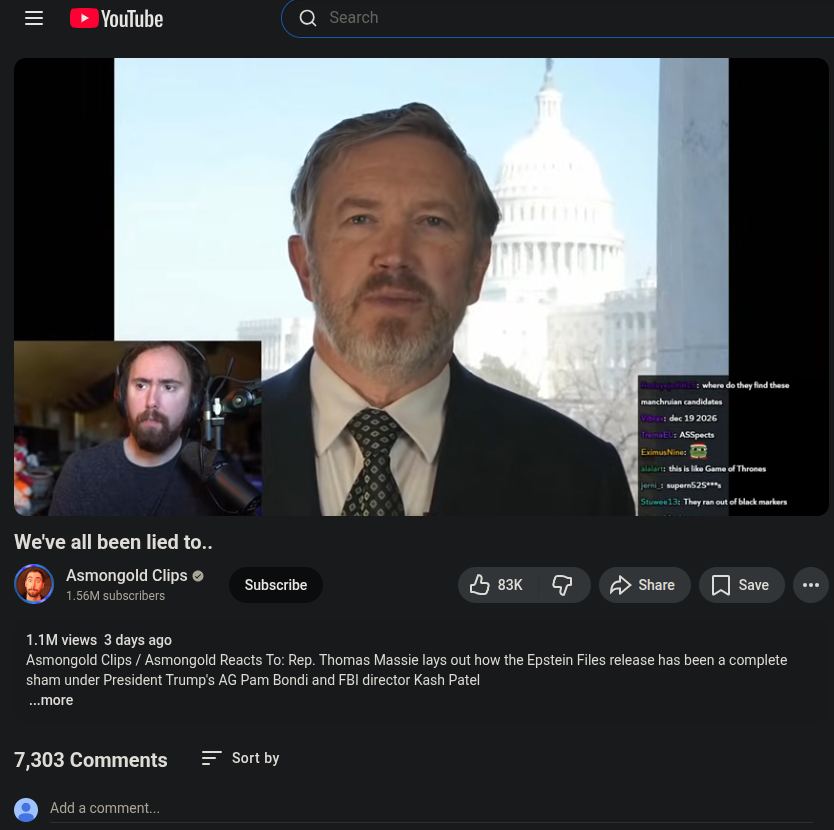Click the Add a comment field

(431, 808)
